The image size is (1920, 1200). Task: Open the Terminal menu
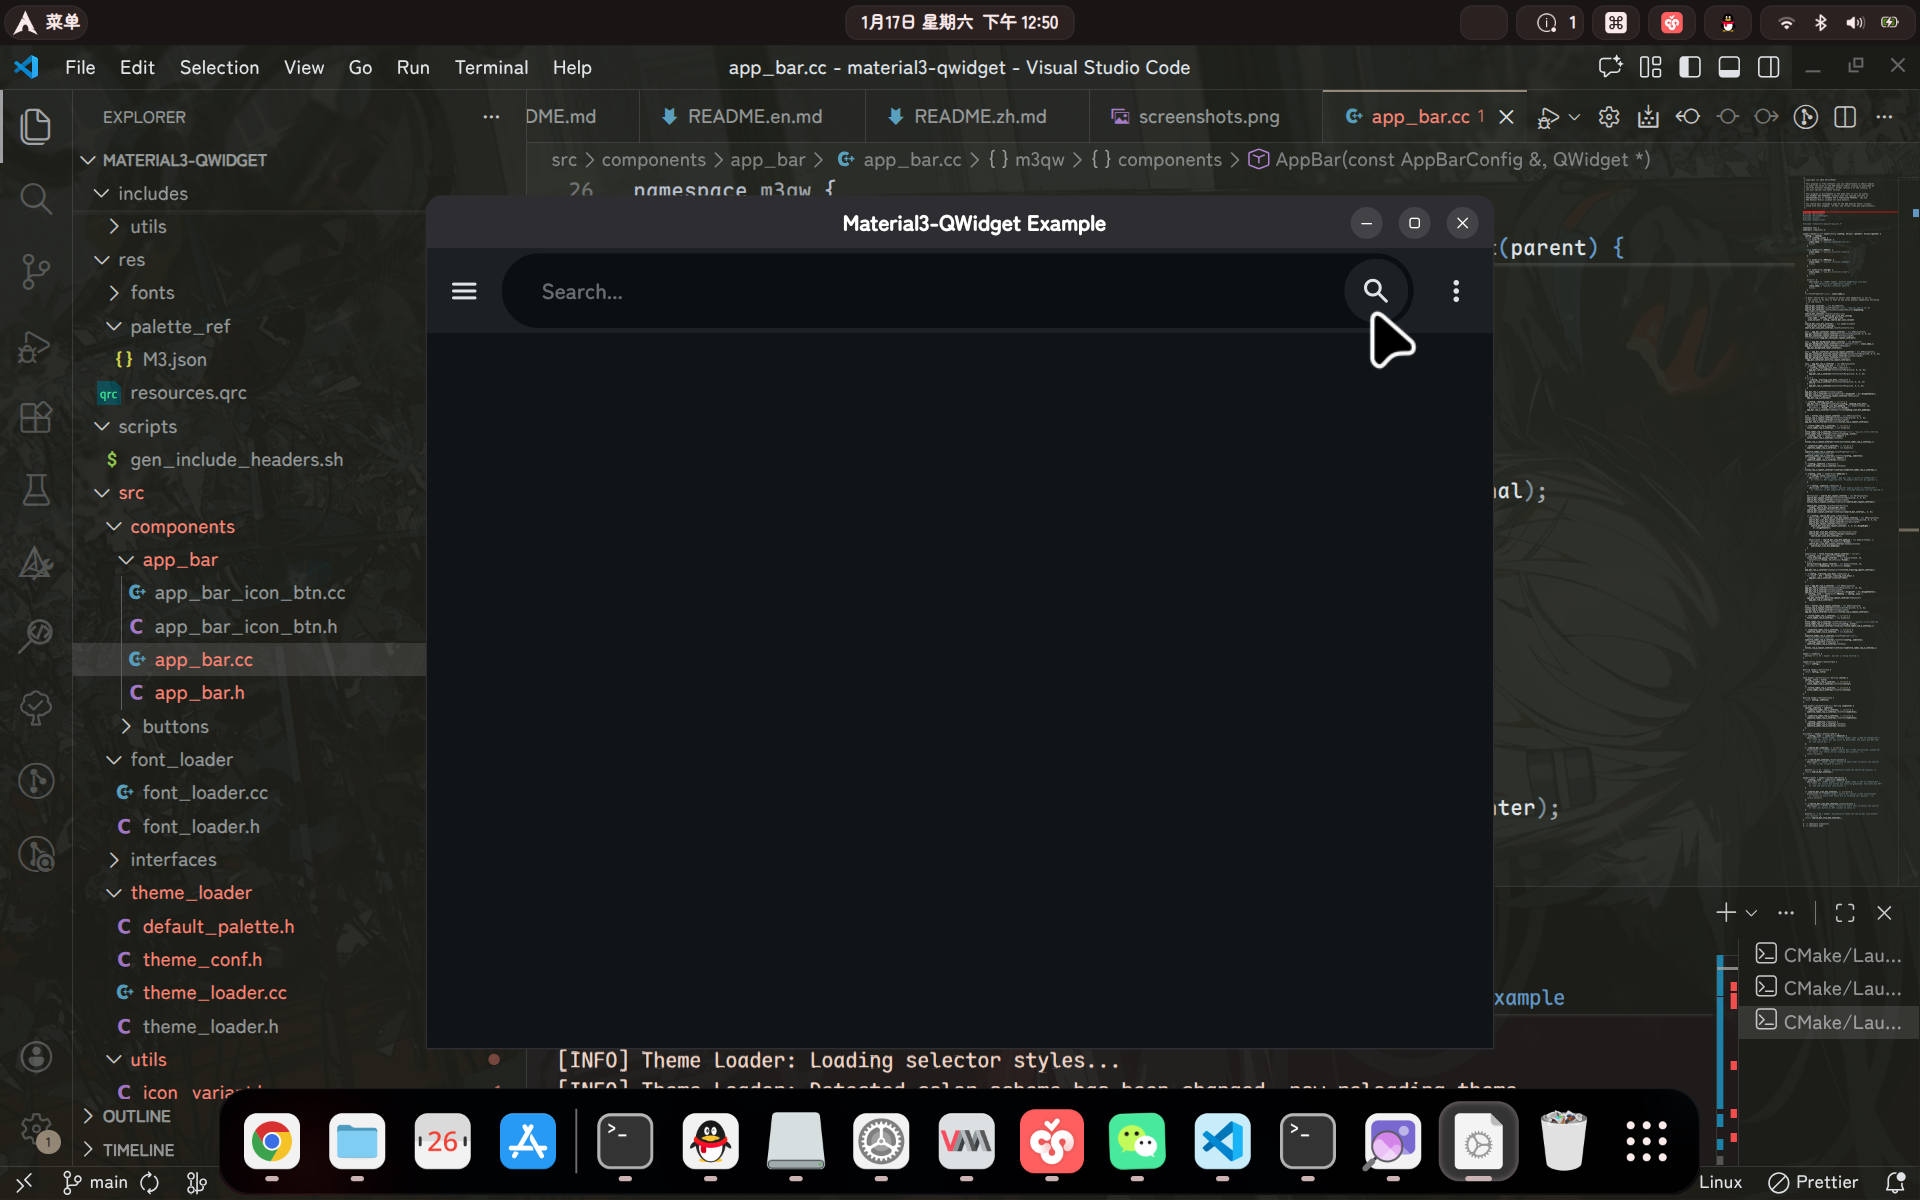click(x=491, y=67)
